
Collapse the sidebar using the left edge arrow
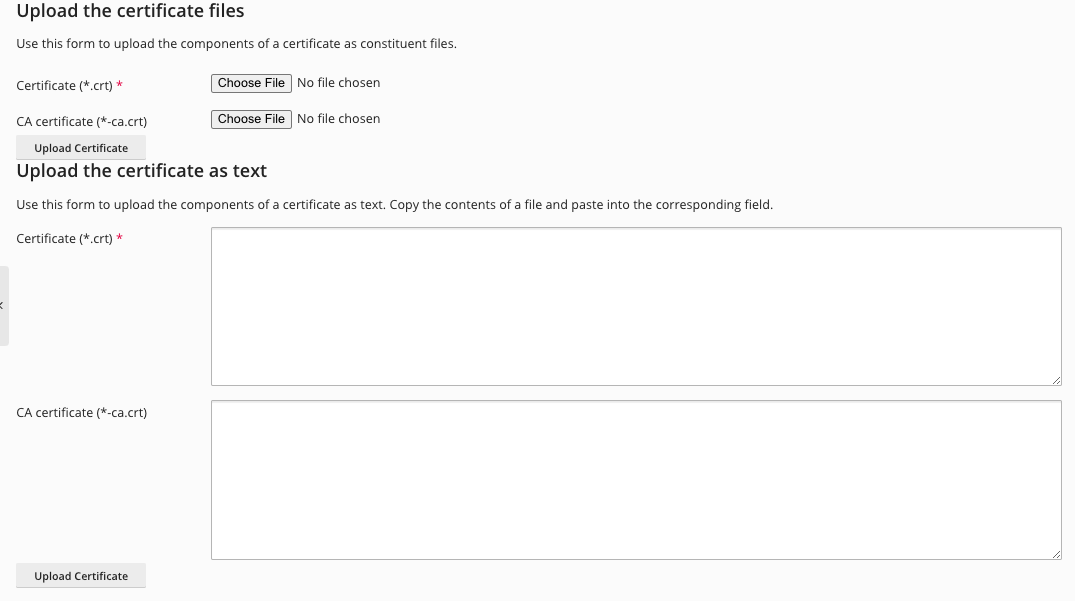(3, 305)
